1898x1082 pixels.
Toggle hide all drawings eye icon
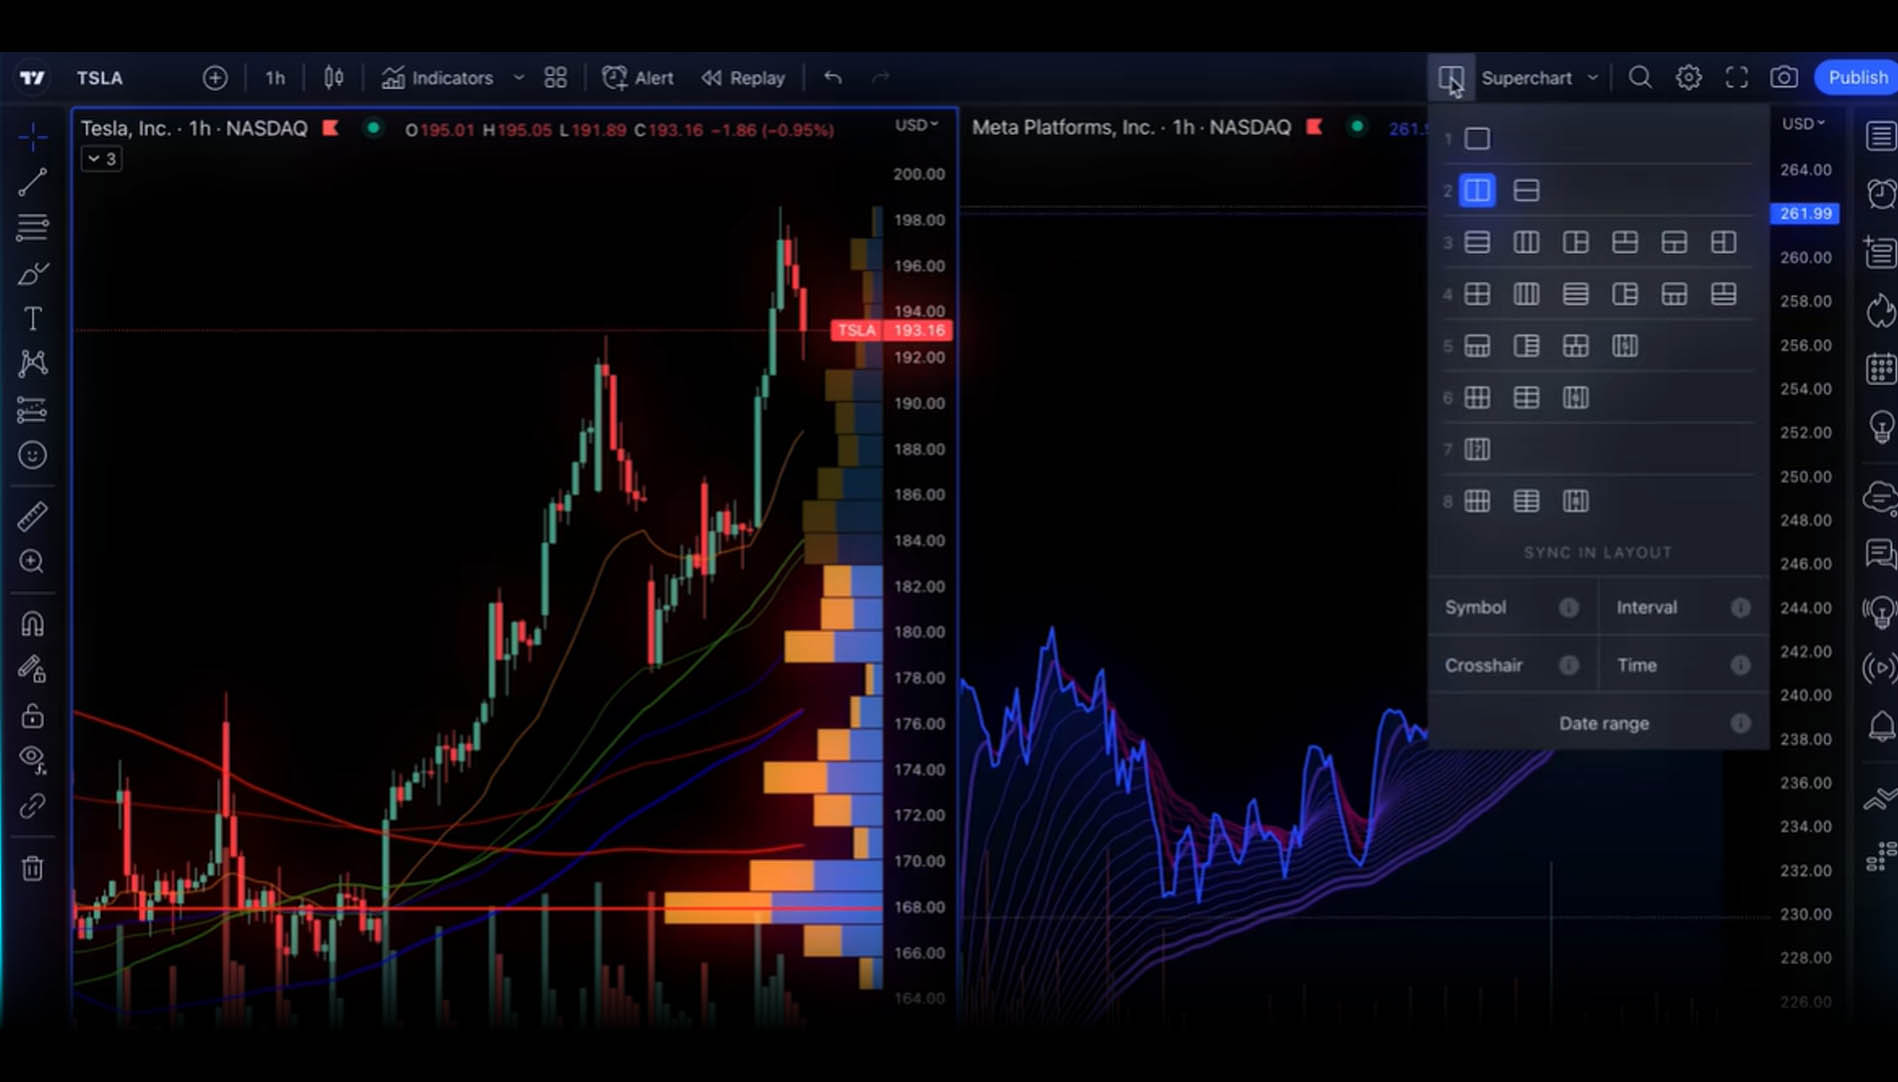(32, 759)
